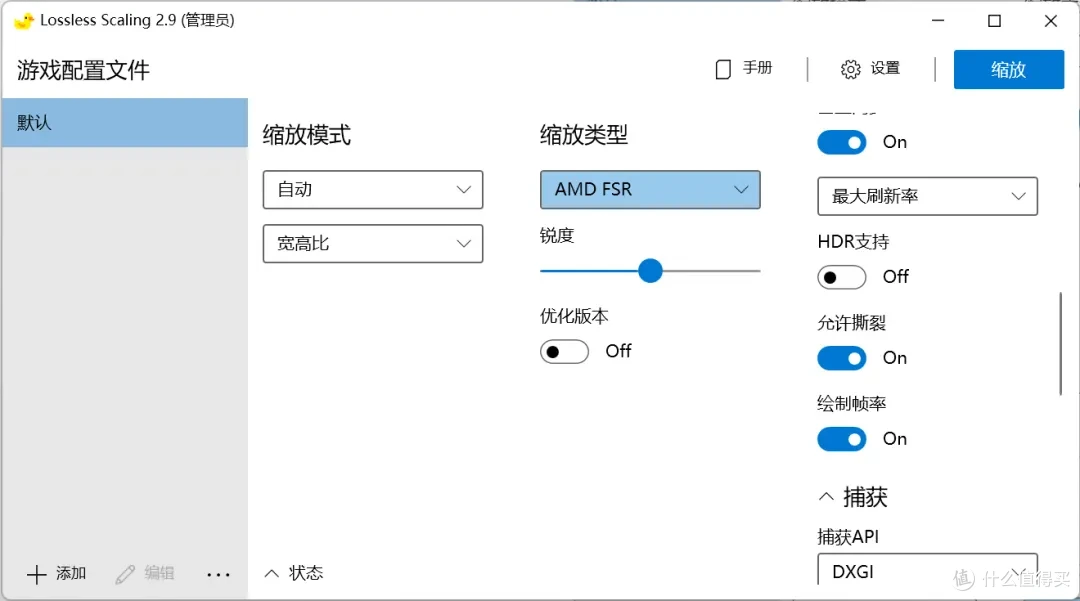Disable the 允许撕裂 switch
Screen dimensions: 1080x601
[842, 358]
